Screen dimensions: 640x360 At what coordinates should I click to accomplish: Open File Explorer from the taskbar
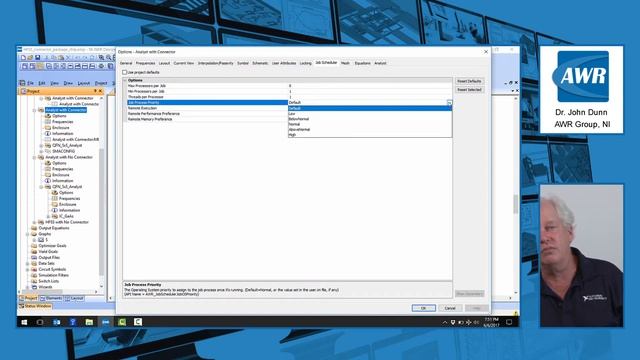(x=89, y=322)
